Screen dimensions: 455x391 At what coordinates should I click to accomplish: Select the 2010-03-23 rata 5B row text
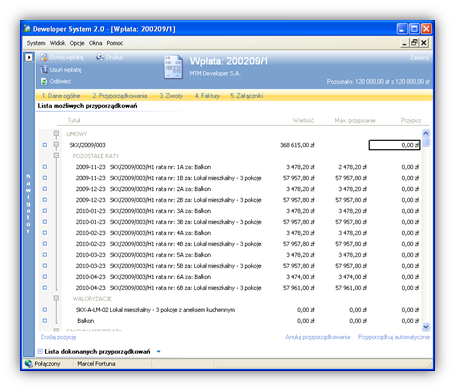point(168,266)
